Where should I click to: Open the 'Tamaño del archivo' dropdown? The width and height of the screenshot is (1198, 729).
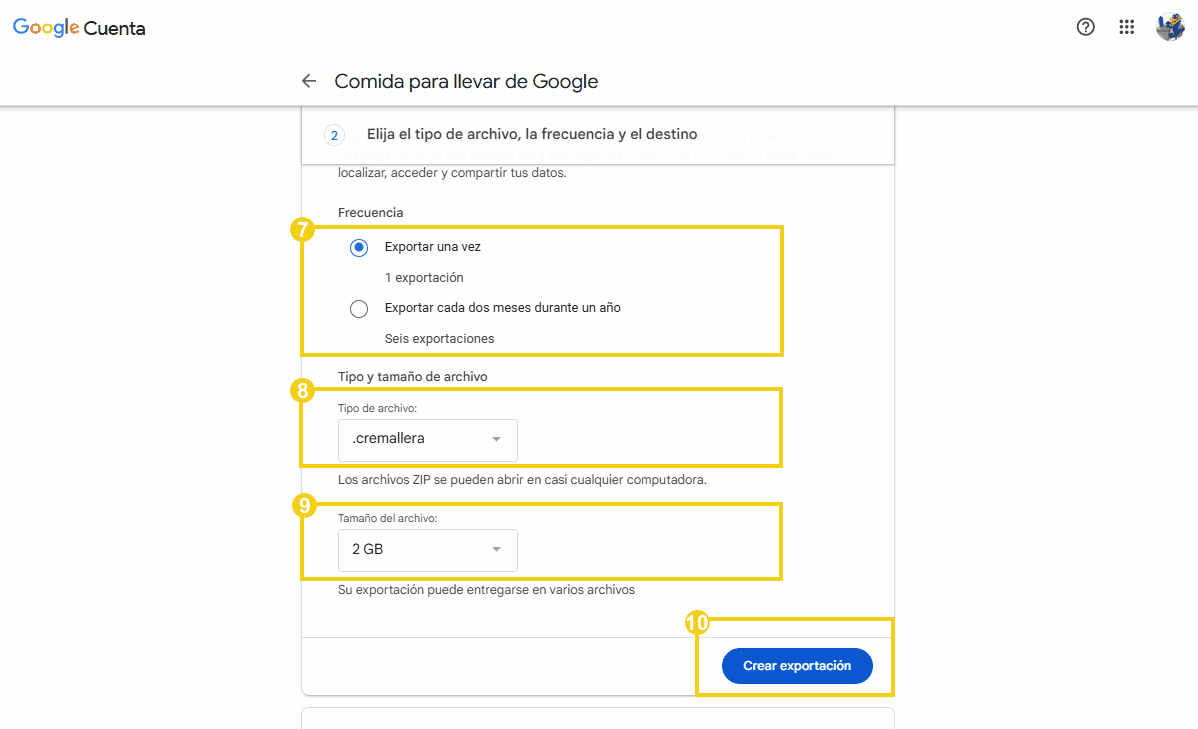point(428,550)
